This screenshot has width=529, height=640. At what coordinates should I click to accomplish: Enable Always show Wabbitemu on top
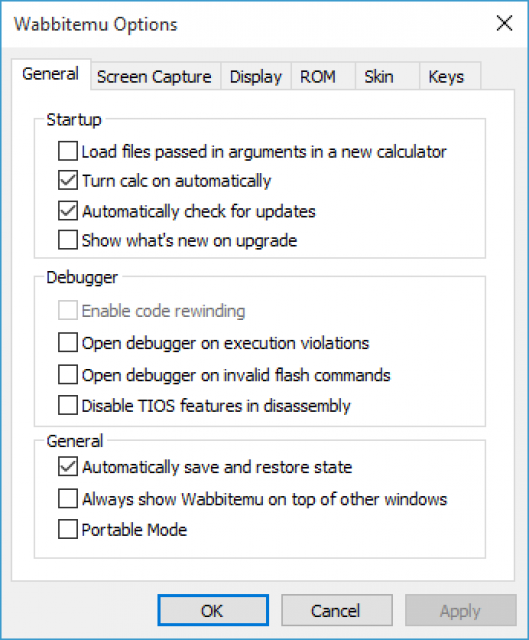[68, 499]
